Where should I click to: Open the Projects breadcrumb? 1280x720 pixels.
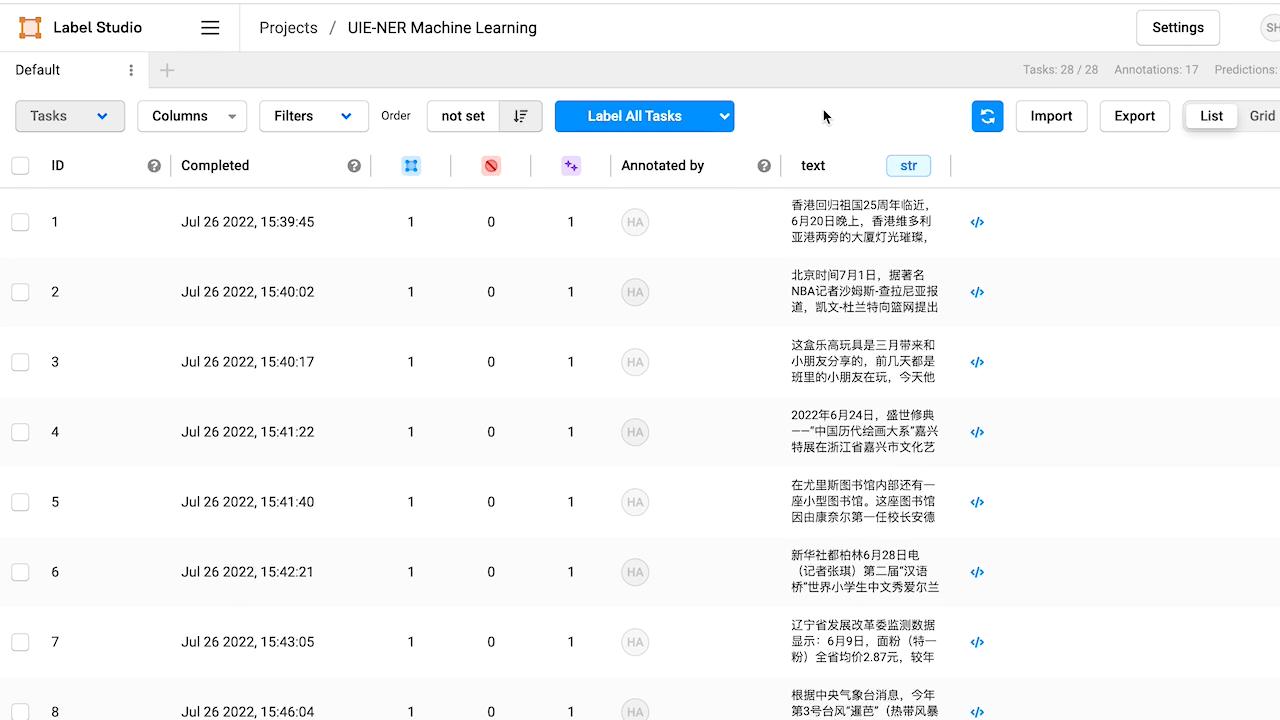(x=288, y=27)
